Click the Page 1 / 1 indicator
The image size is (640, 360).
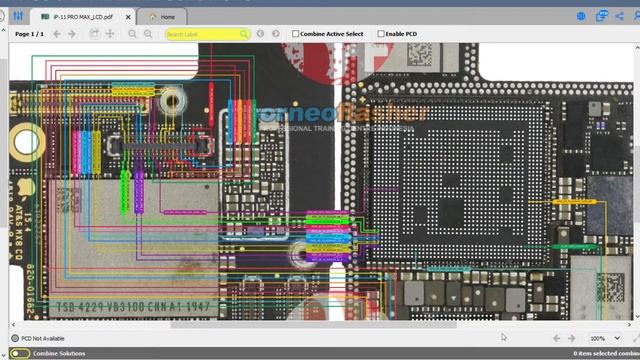(29, 34)
